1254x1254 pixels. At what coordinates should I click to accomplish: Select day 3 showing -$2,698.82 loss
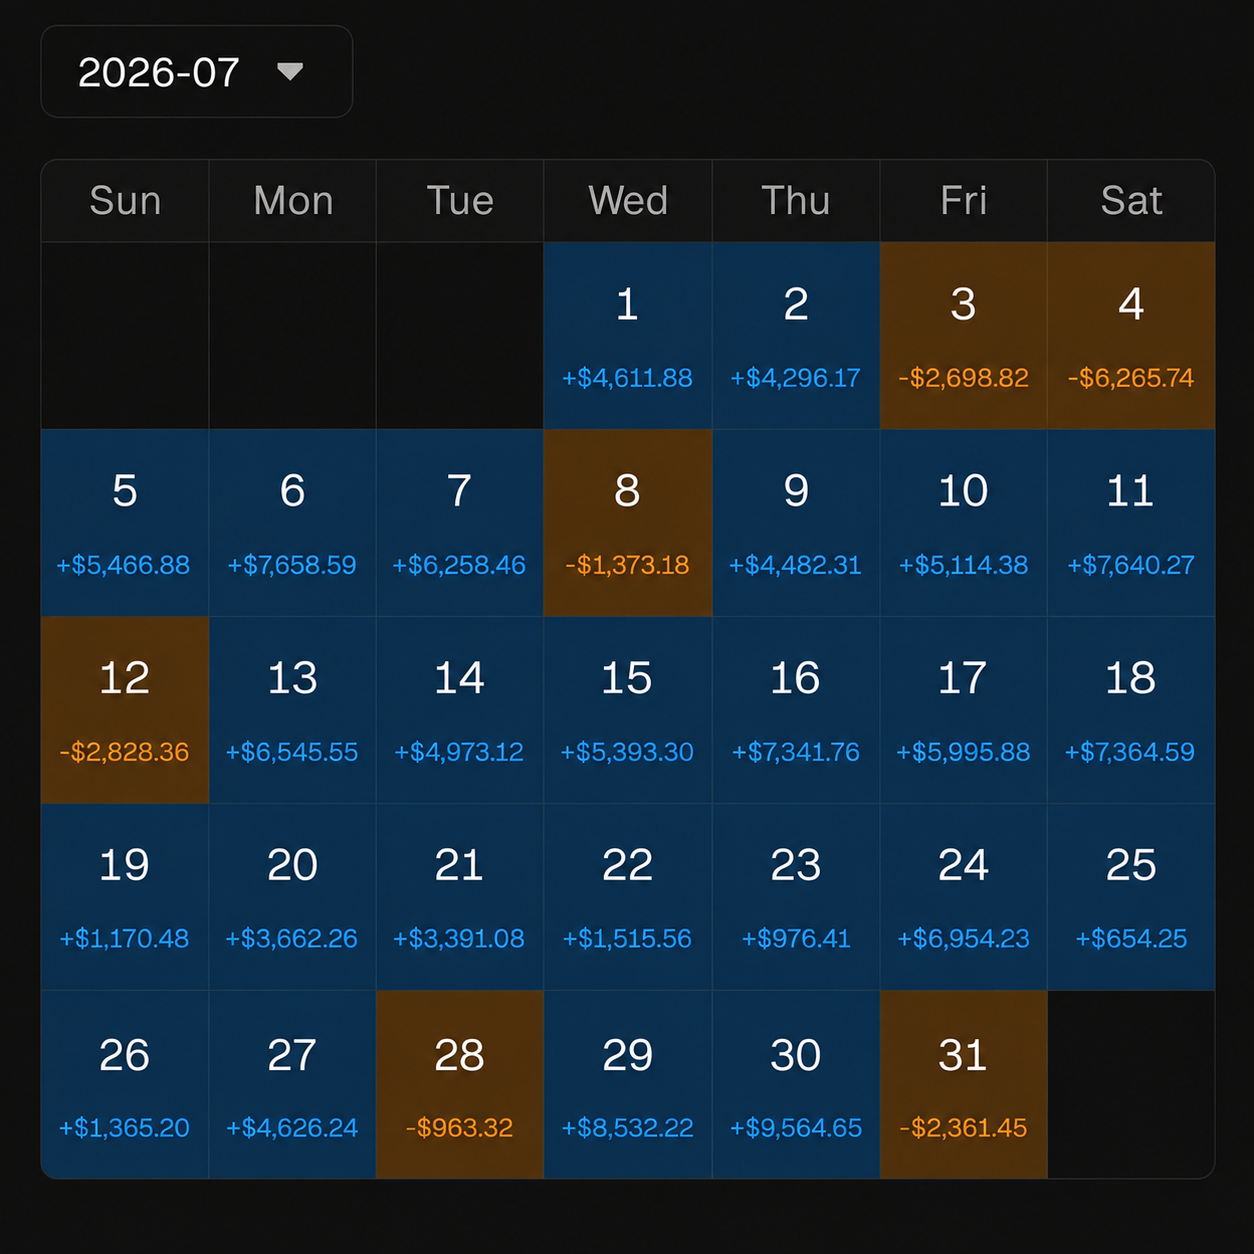pos(963,336)
